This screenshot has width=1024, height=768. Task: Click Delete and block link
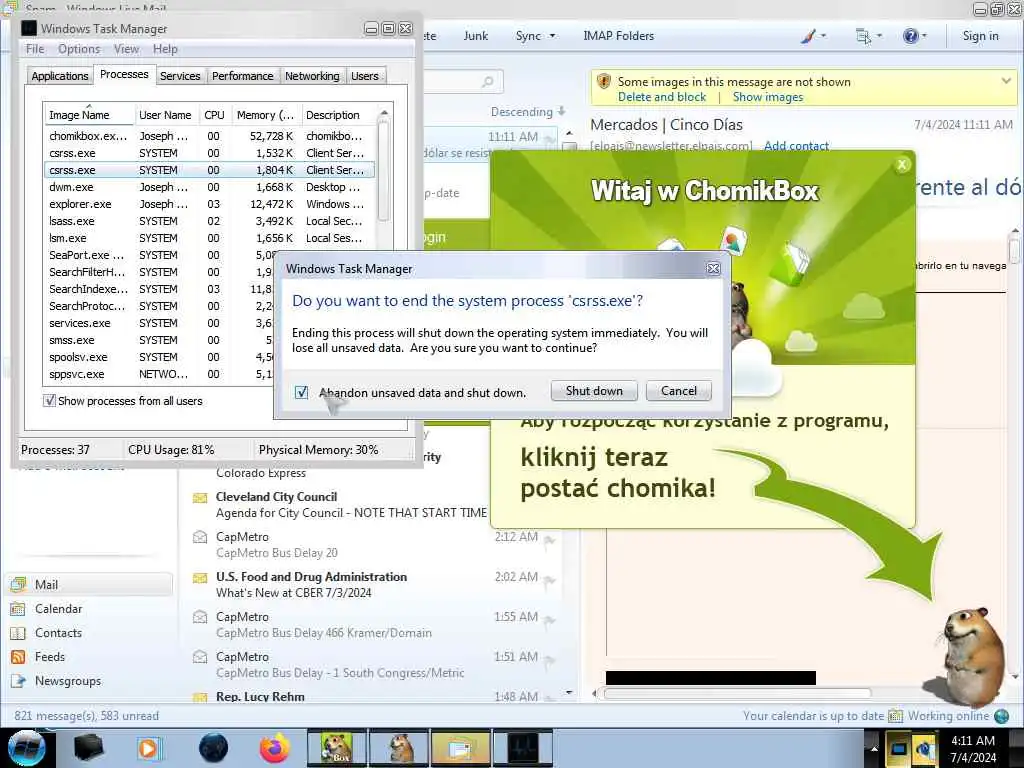tap(662, 97)
